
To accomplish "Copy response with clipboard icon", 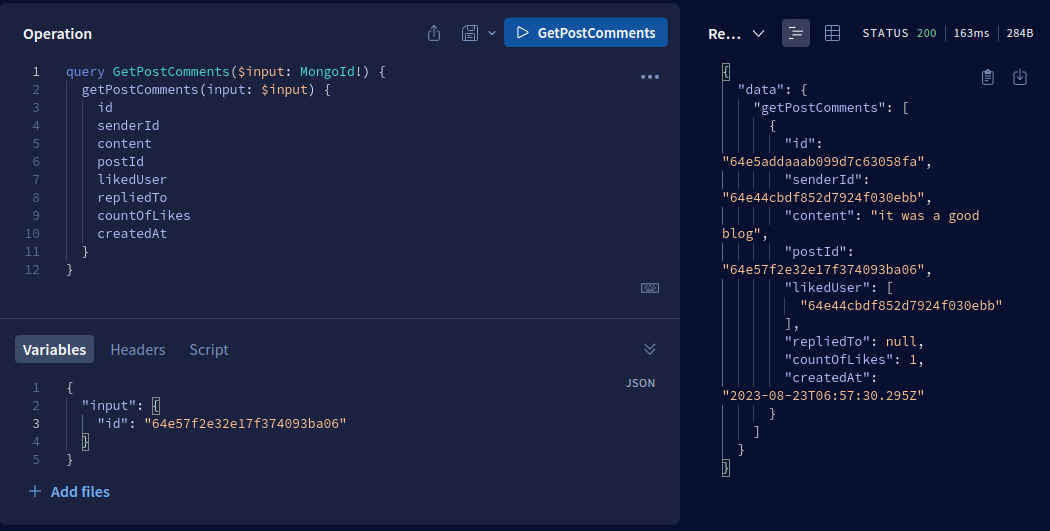I will (x=988, y=77).
